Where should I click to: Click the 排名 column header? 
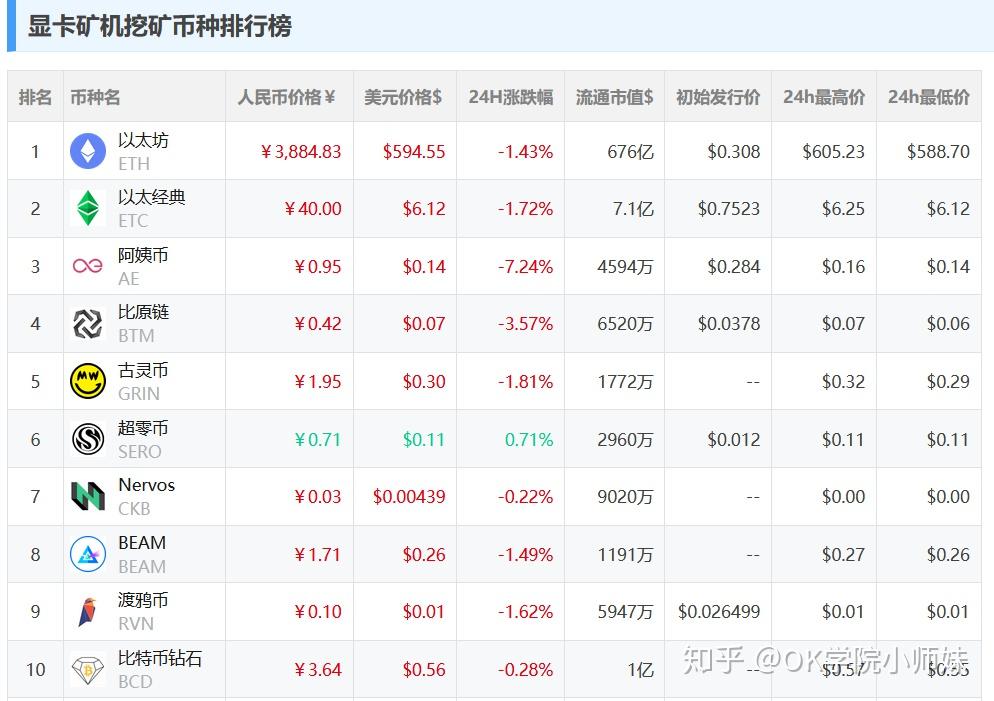click(34, 97)
